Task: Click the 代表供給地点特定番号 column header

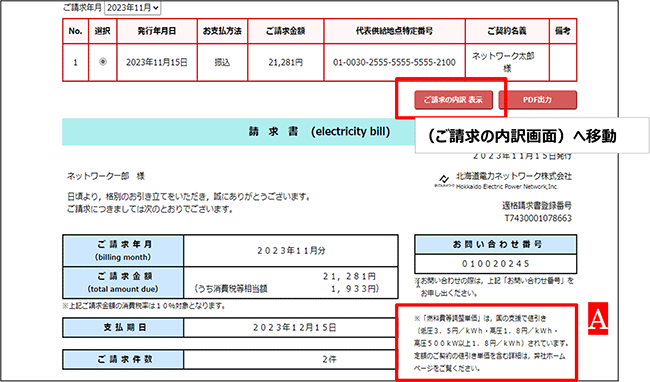Action: pyautogui.click(x=394, y=31)
